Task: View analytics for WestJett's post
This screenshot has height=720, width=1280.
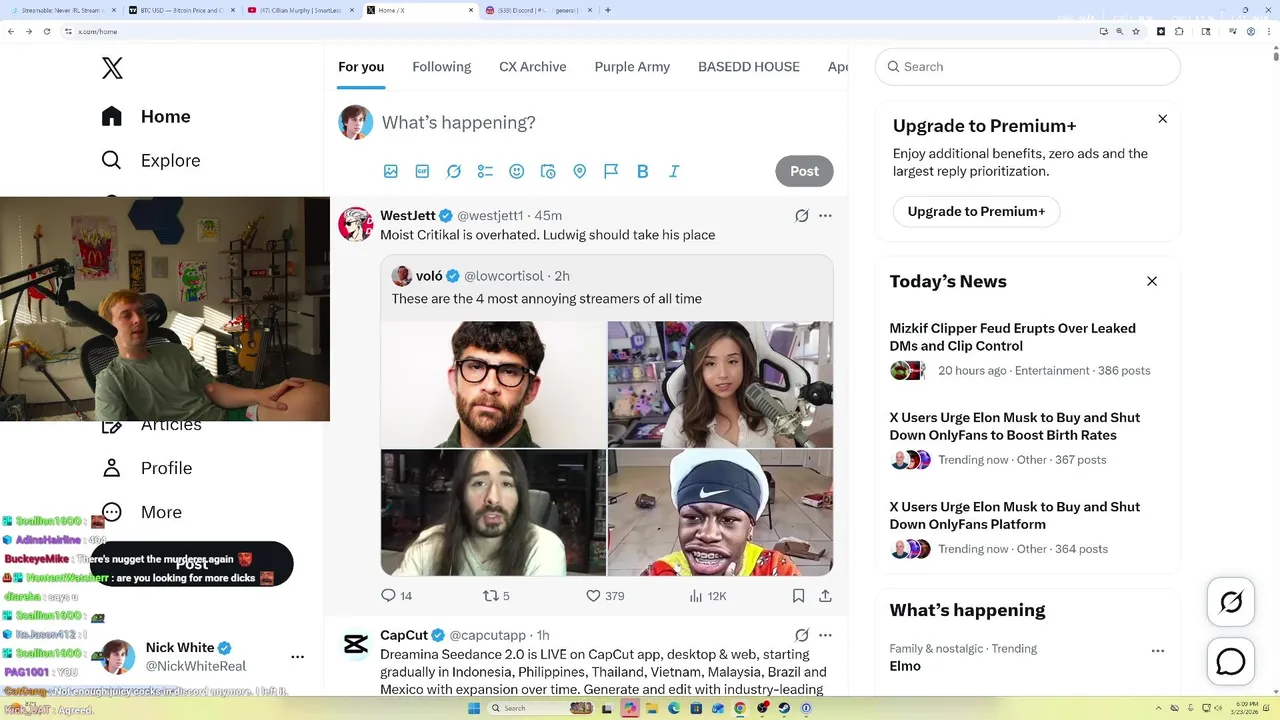Action: click(x=708, y=596)
